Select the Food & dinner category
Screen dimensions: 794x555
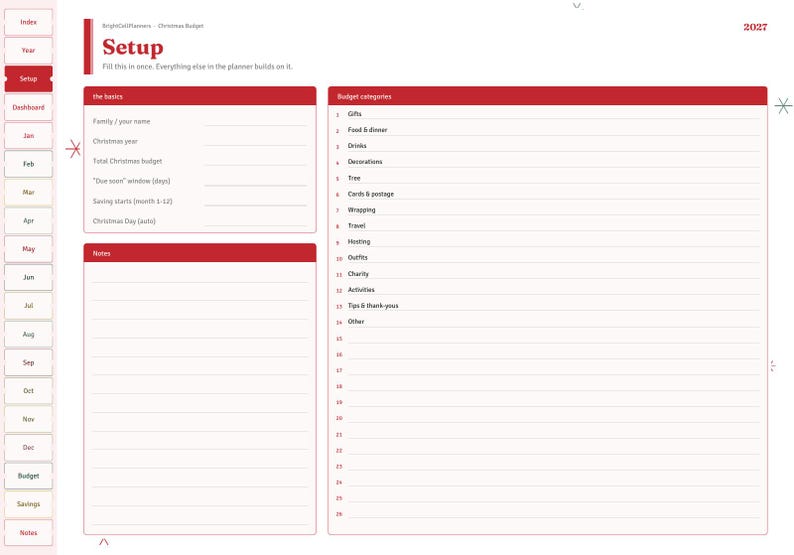point(548,130)
